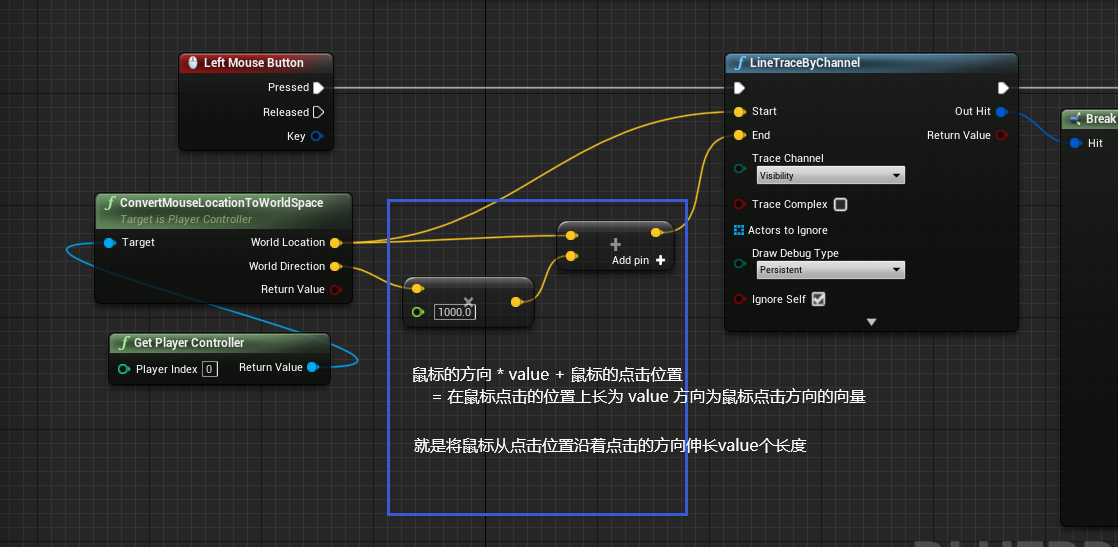Open the Trace Channel Visibility dropdown
The width and height of the screenshot is (1118, 547).
point(831,175)
